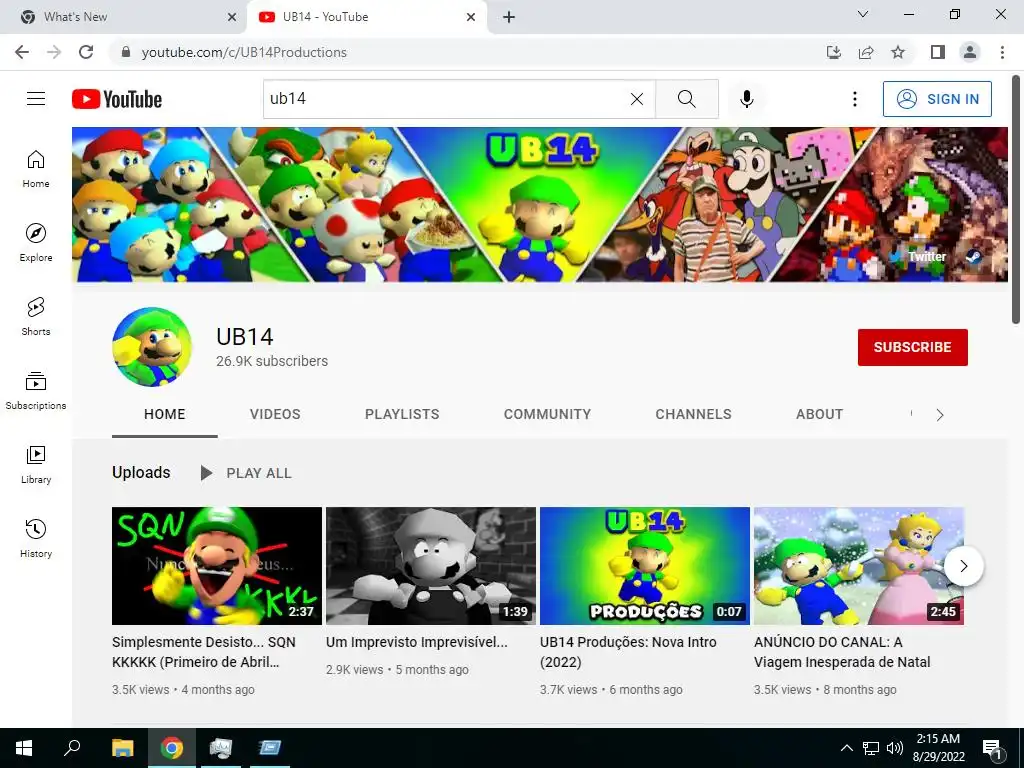This screenshot has width=1024, height=768.
Task: Clear the search box with the X icon
Action: tap(637, 99)
